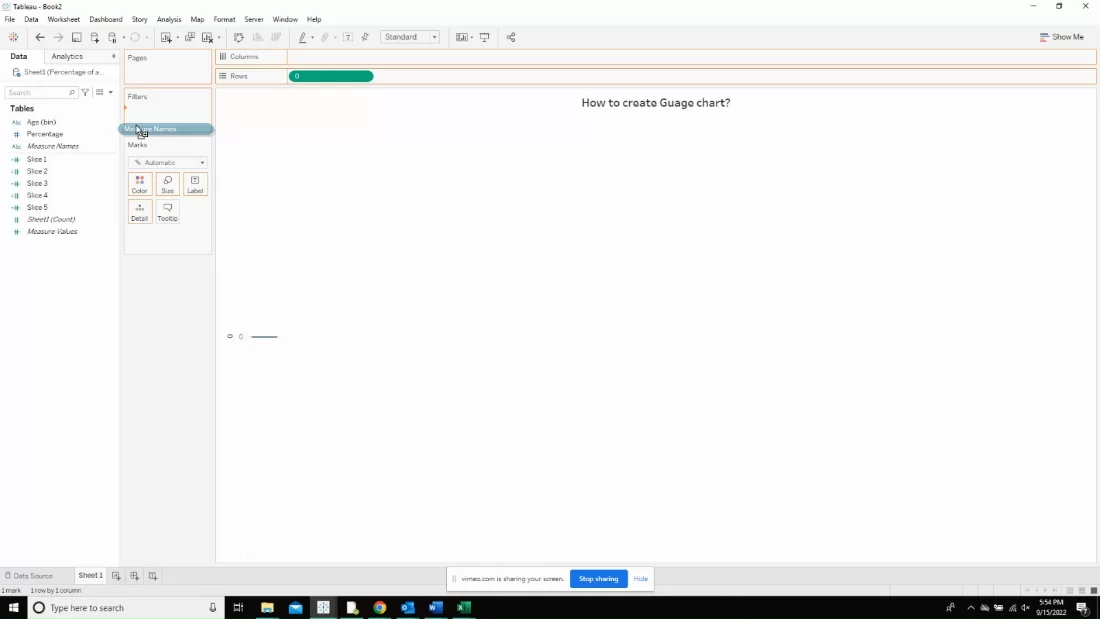This screenshot has height=619, width=1100.
Task: Select the Slice 3 field
Action: coord(37,183)
